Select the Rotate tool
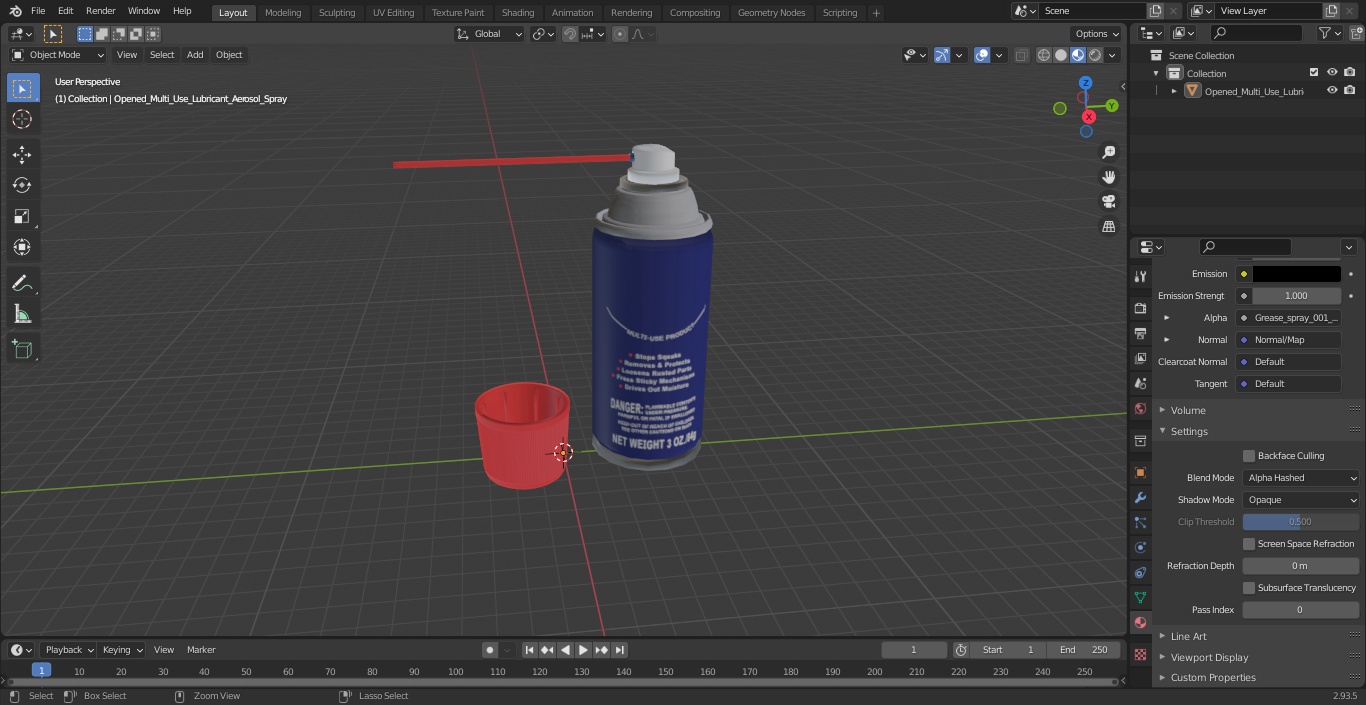1366x705 pixels. 22,185
